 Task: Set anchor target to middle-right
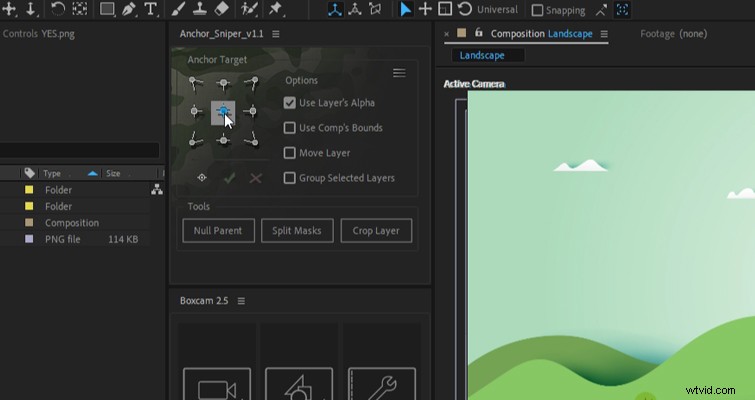click(x=251, y=112)
